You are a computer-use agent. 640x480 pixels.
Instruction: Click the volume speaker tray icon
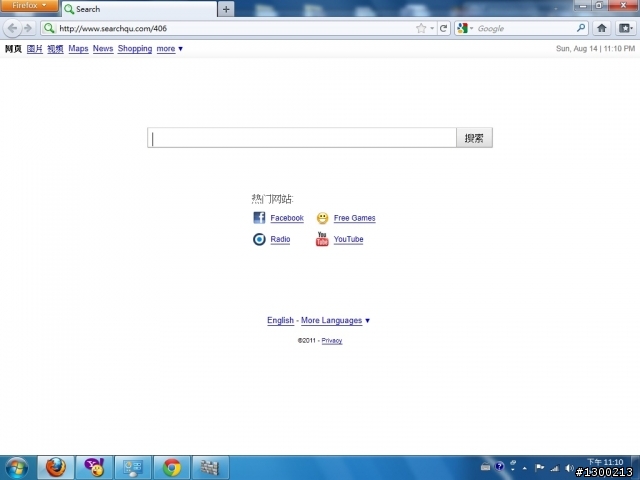pyautogui.click(x=569, y=468)
